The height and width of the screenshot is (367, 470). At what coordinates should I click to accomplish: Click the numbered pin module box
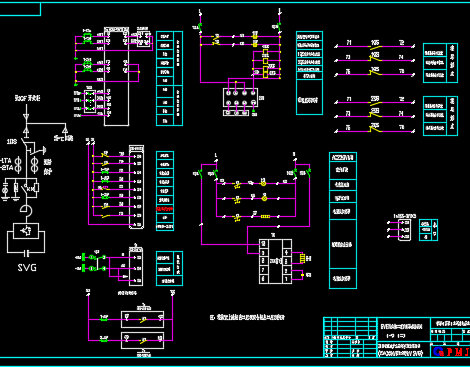point(276,262)
